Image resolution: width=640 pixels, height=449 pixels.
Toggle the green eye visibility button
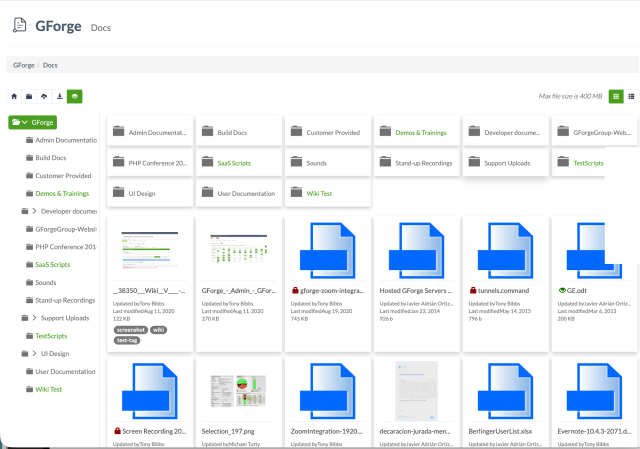click(x=75, y=96)
